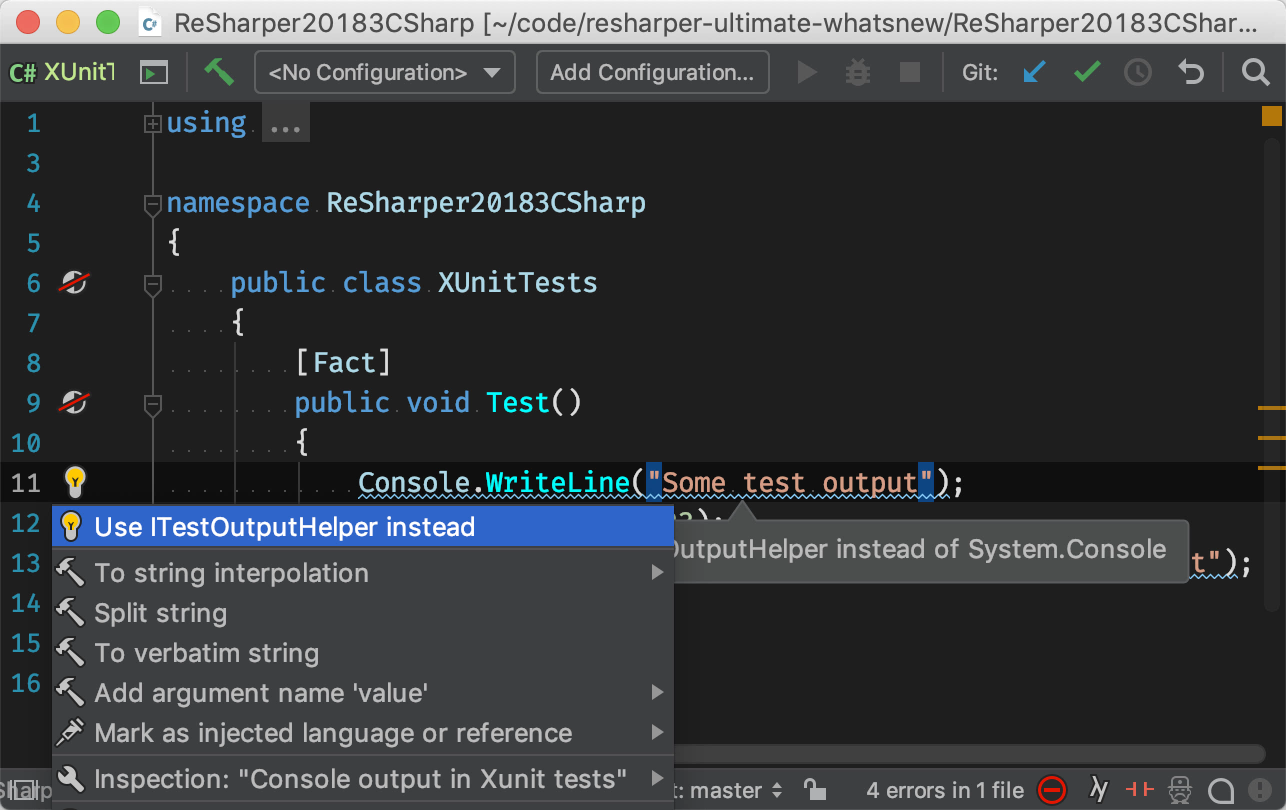The height and width of the screenshot is (810, 1286).
Task: Click the Git: label in the toolbar
Action: (980, 72)
